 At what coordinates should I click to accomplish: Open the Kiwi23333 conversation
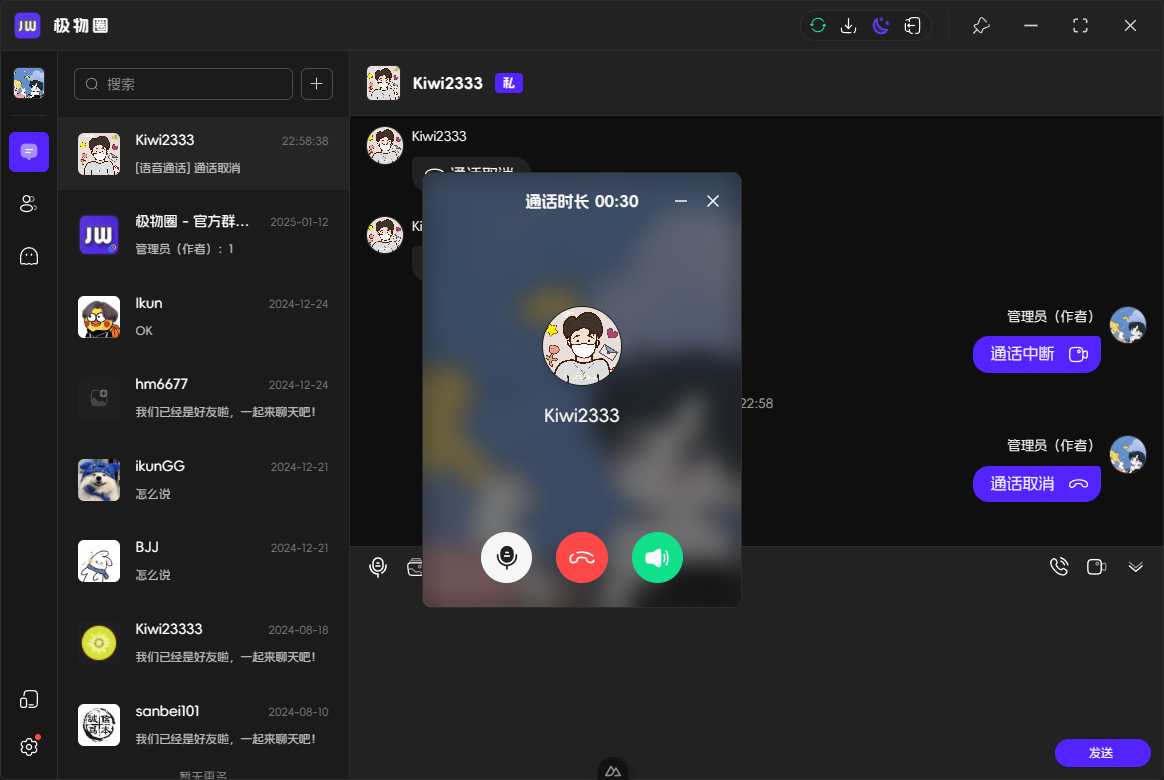(203, 642)
